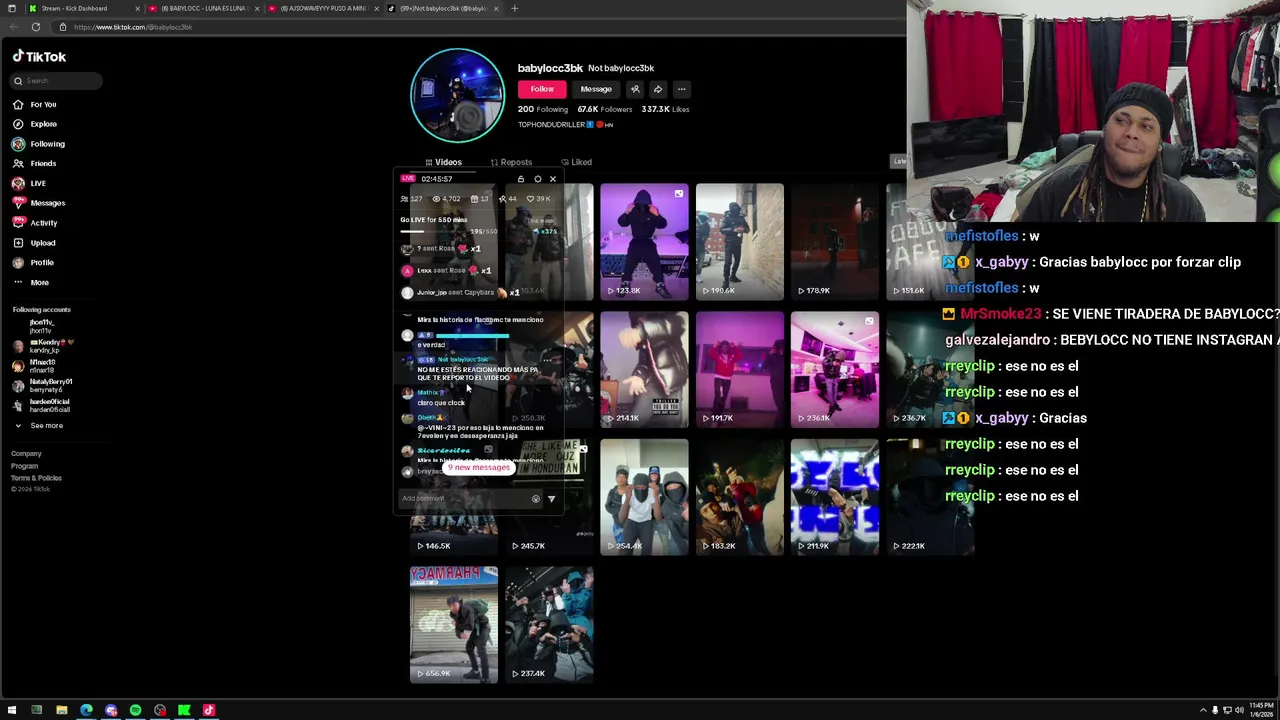This screenshot has width=1280, height=720.
Task: Open the More menu in sidebar
Action: 30,282
